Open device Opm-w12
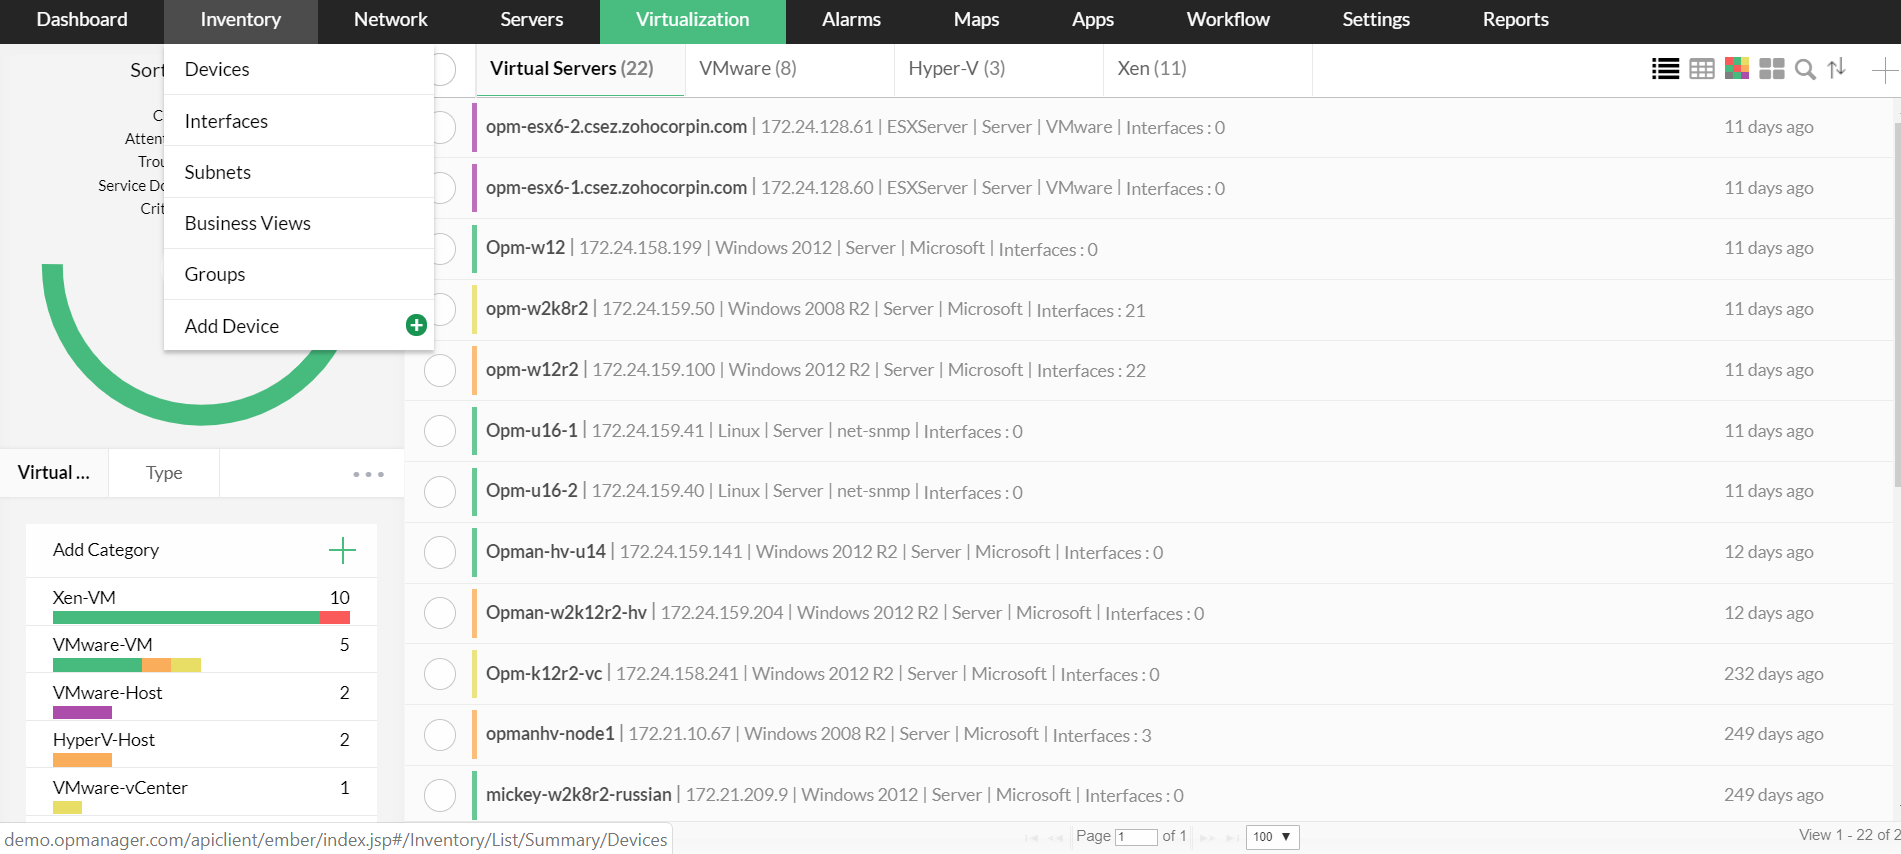The image size is (1901, 854). 525,248
